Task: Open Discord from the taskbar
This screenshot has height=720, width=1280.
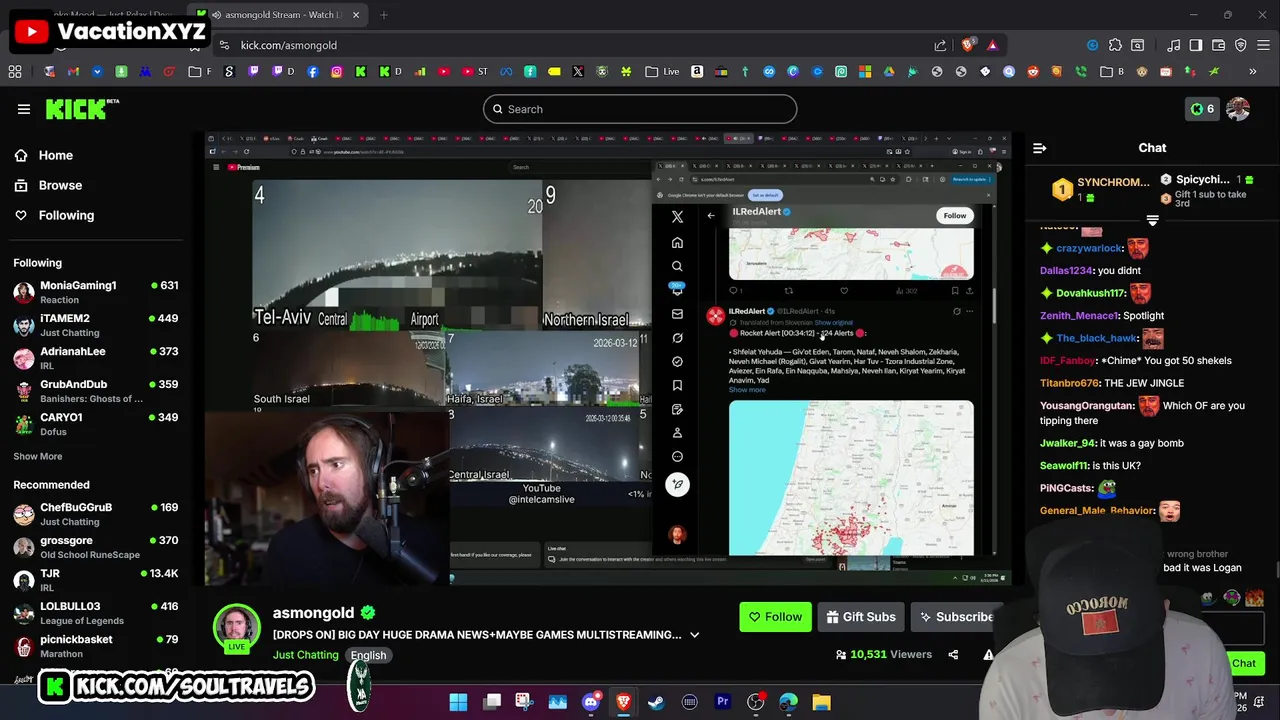Action: point(591,702)
